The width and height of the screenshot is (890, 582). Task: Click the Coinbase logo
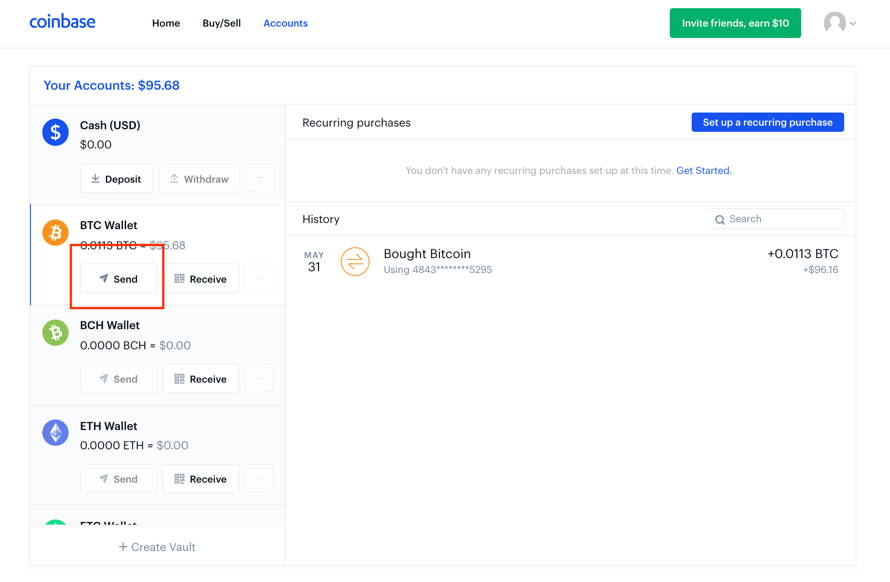pyautogui.click(x=62, y=22)
